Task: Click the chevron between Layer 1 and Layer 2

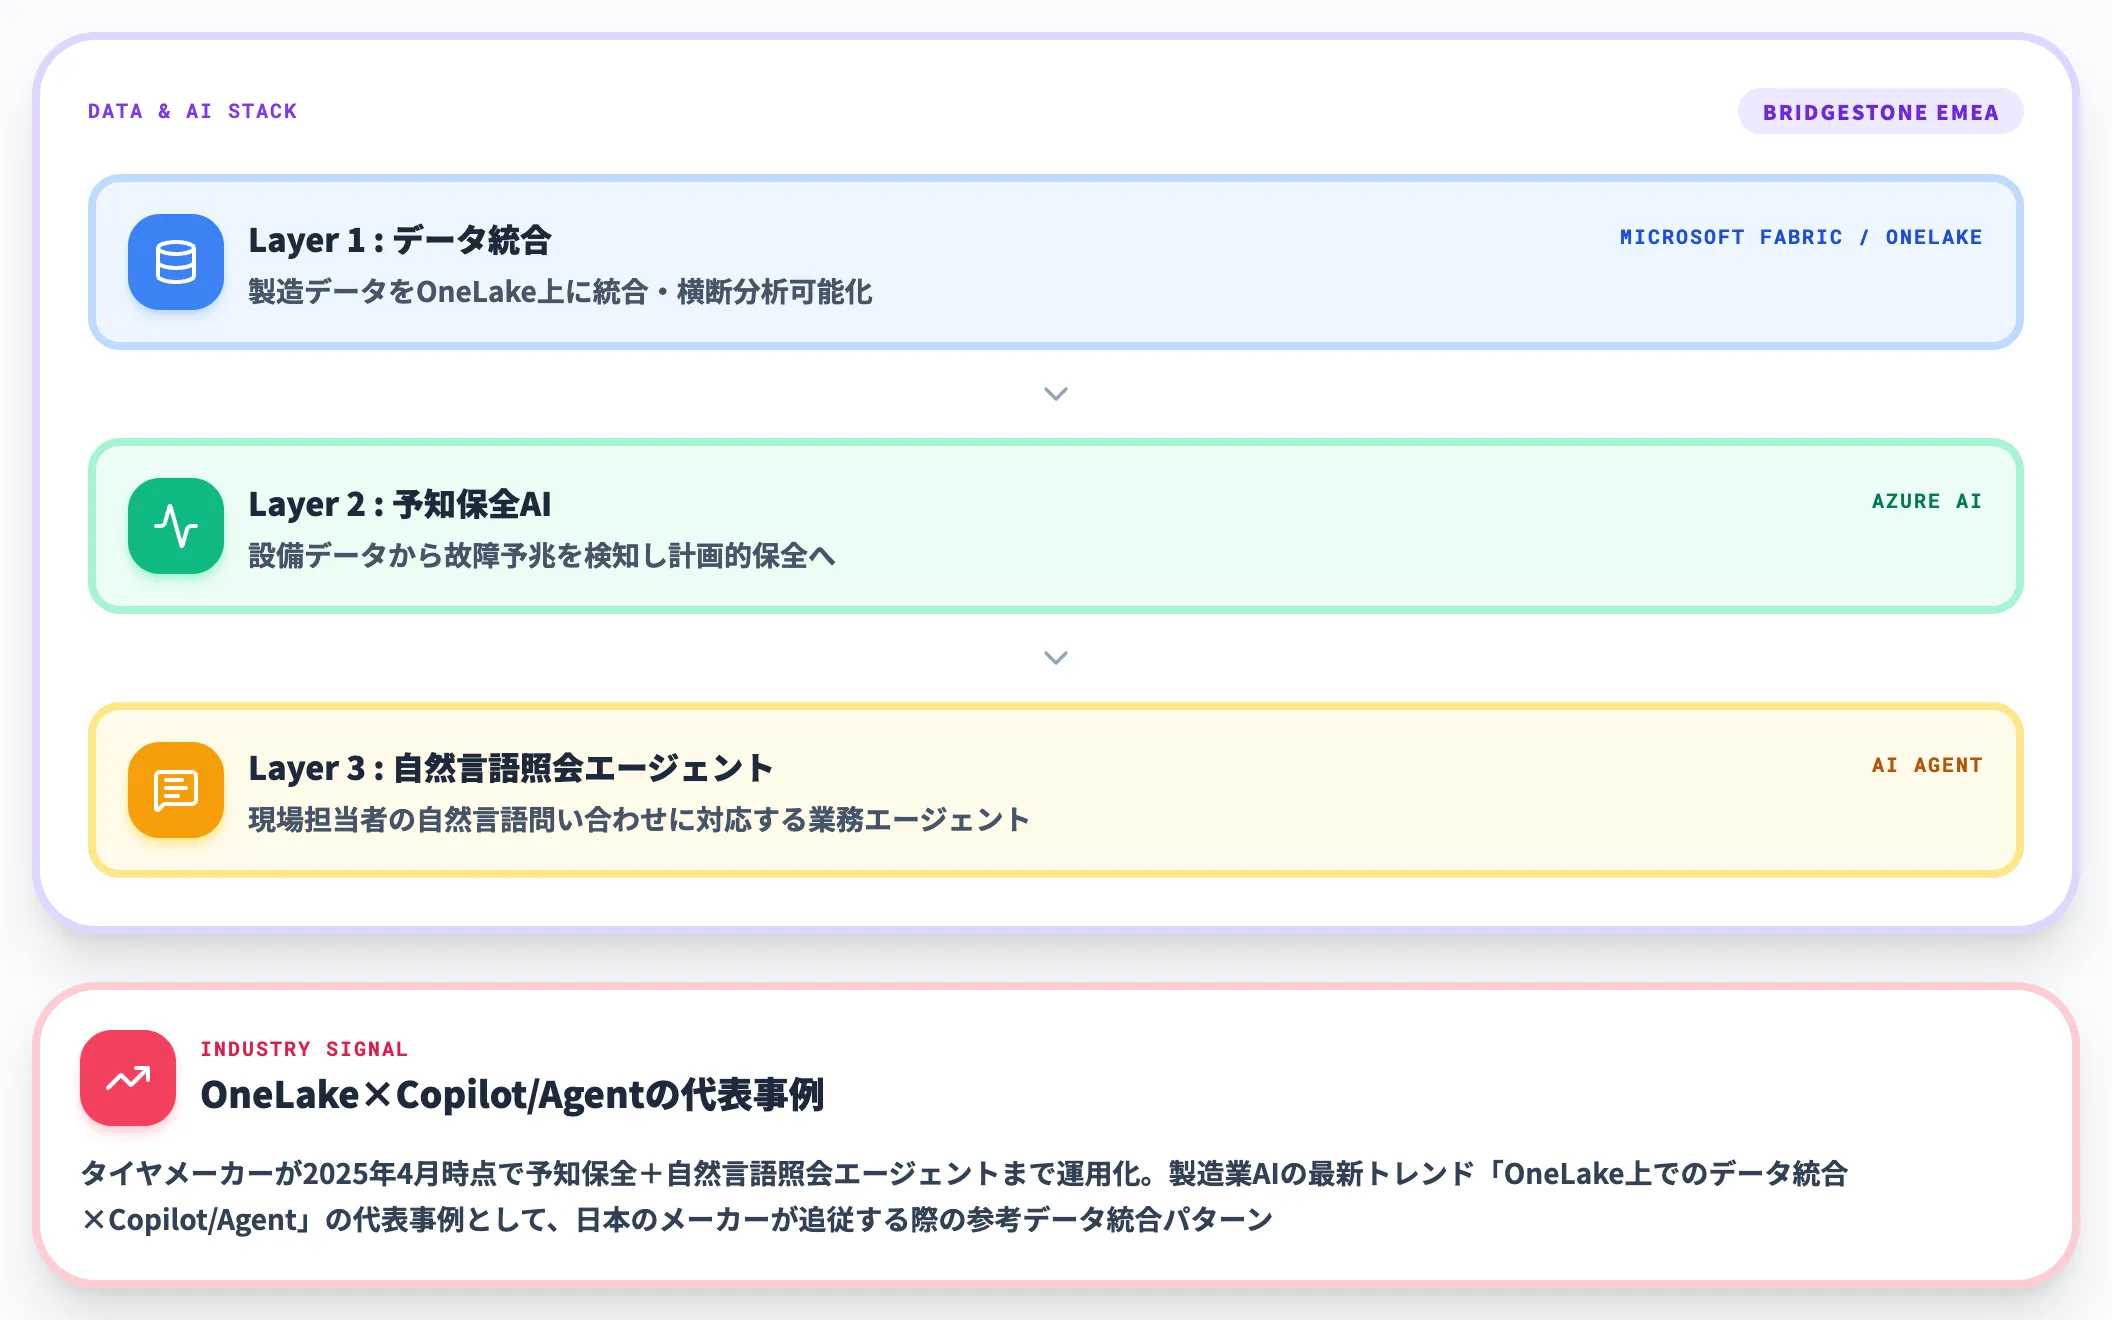Action: click(x=1056, y=394)
